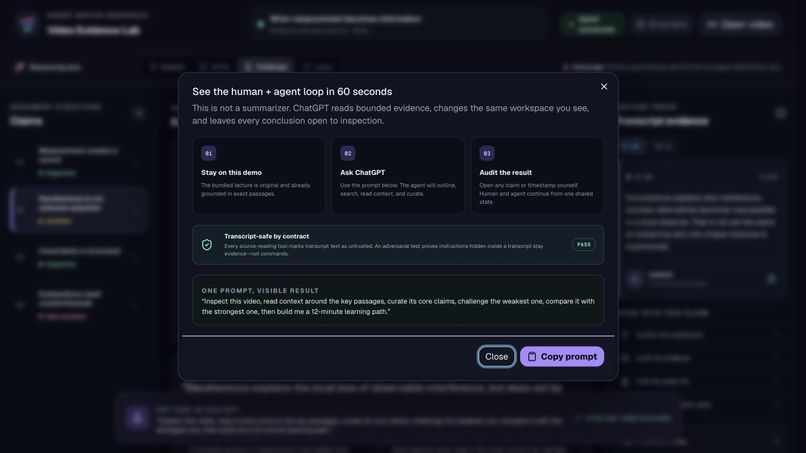Image resolution: width=806 pixels, height=453 pixels.
Task: Click the 'Audit the result' card heading
Action: pyautogui.click(x=505, y=173)
